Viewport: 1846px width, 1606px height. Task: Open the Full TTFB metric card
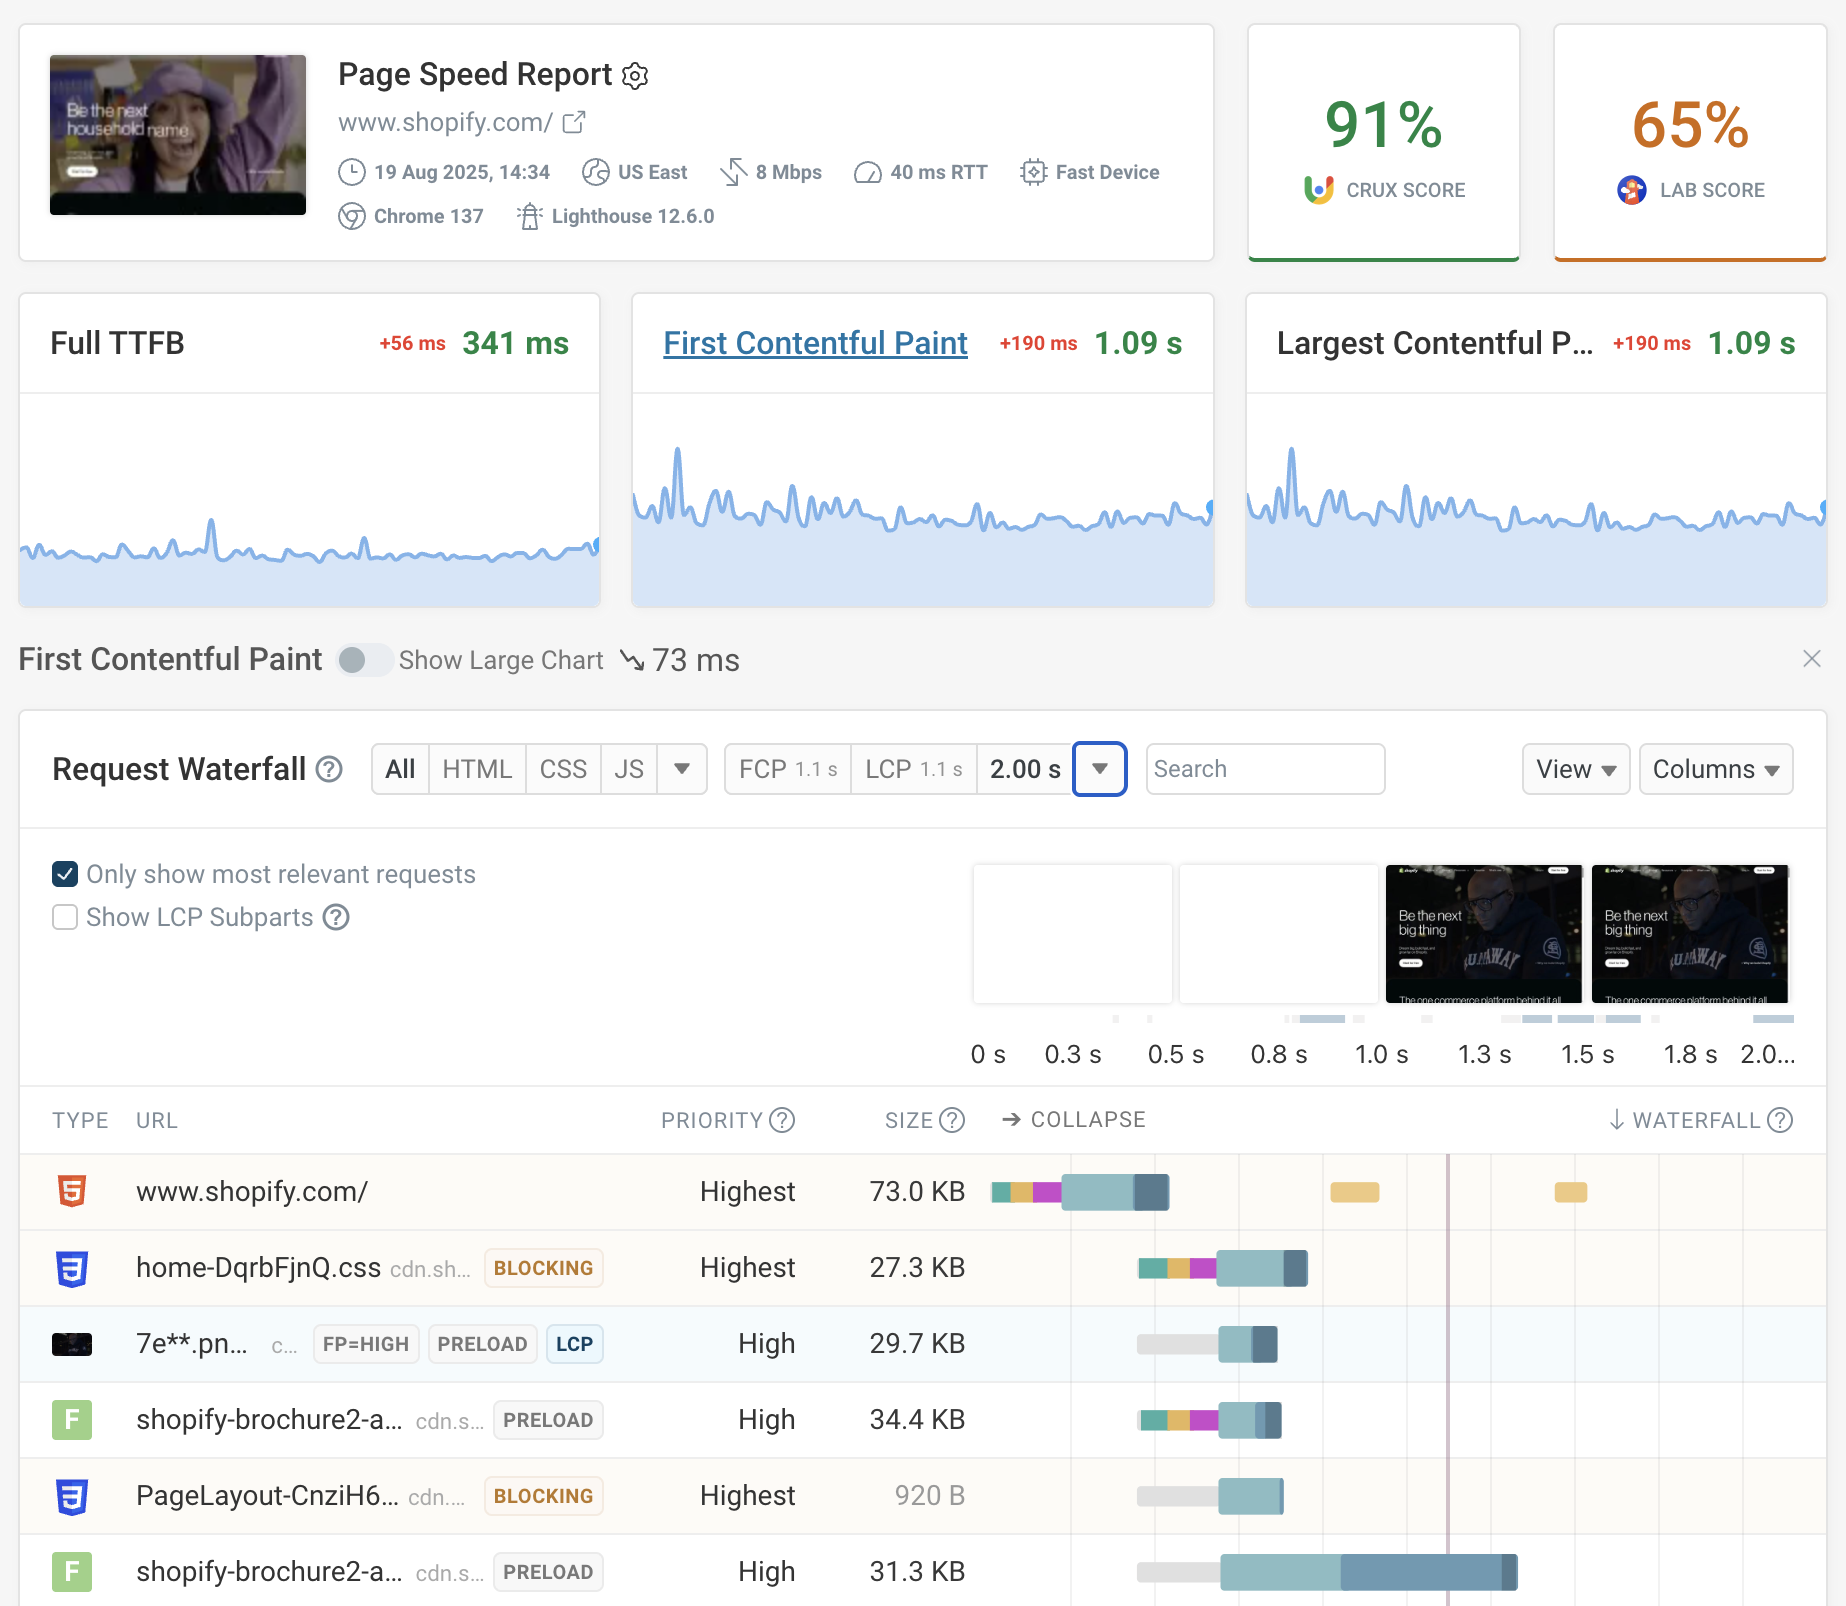pos(310,450)
